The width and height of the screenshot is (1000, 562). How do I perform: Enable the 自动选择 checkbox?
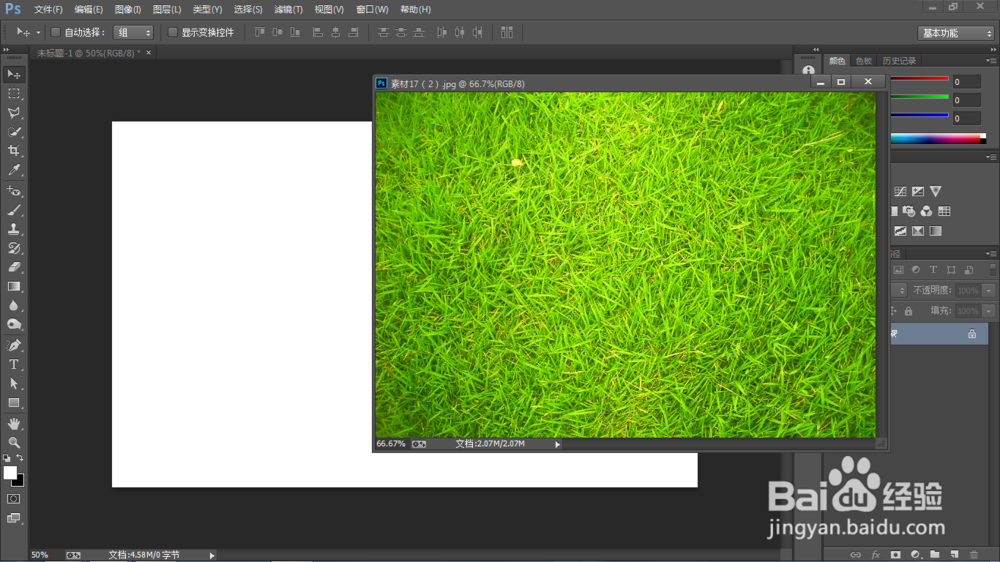pyautogui.click(x=55, y=32)
